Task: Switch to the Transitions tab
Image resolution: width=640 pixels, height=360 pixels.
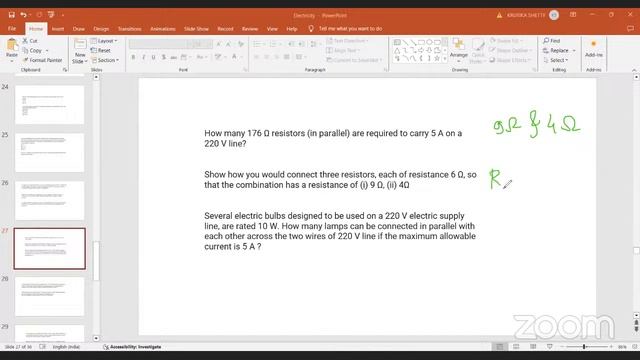Action: pos(129,29)
